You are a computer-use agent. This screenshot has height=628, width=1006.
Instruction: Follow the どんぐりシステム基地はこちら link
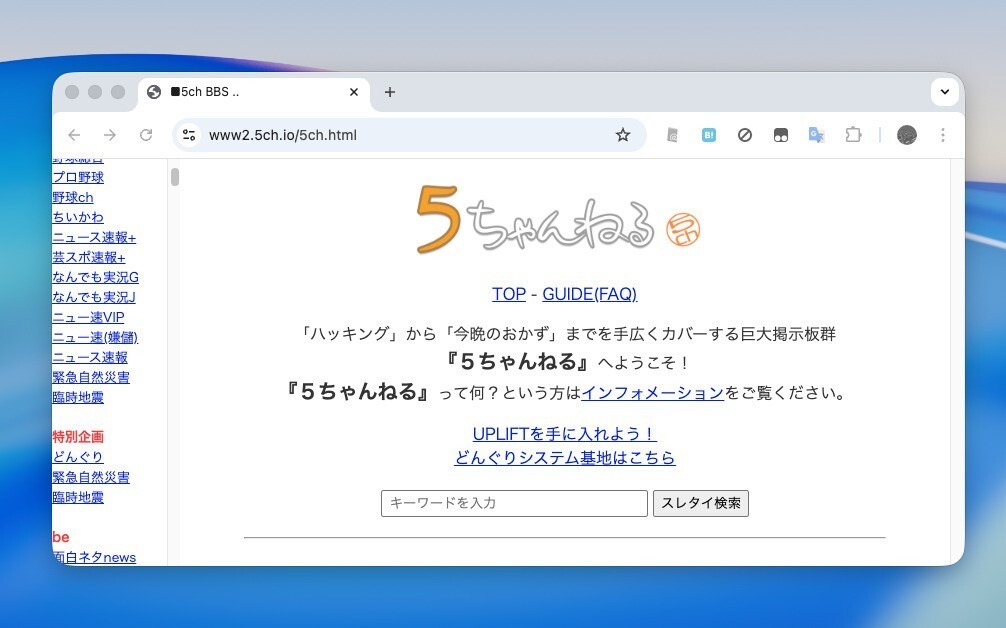point(565,457)
